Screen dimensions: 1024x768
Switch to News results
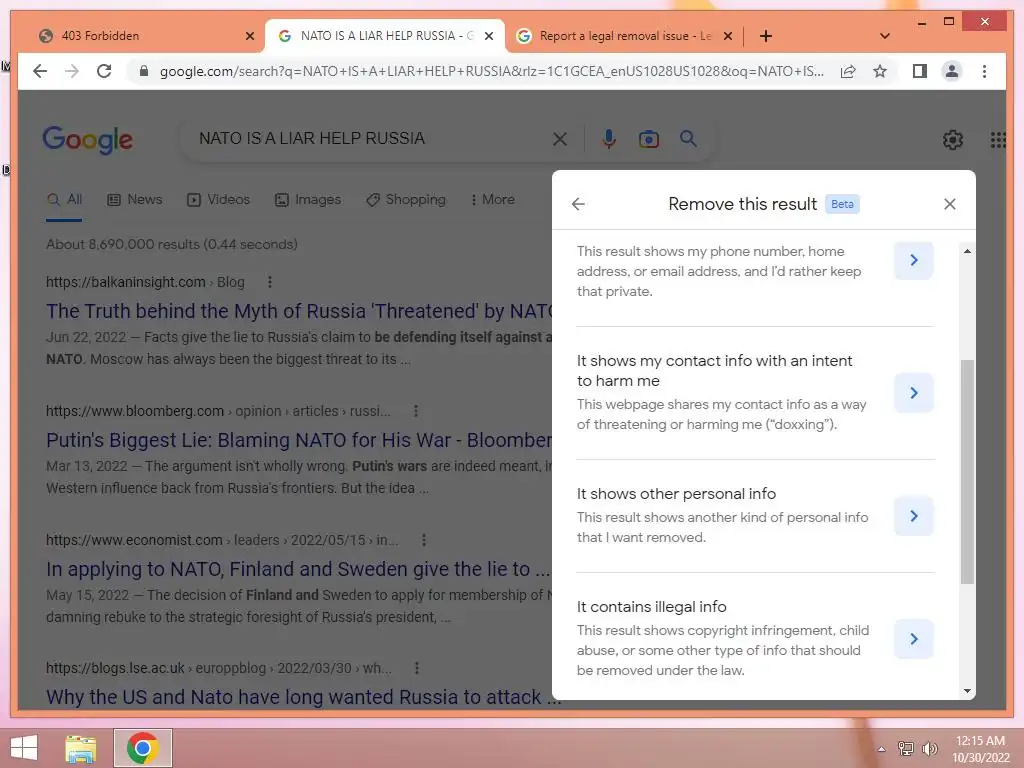[x=135, y=200]
